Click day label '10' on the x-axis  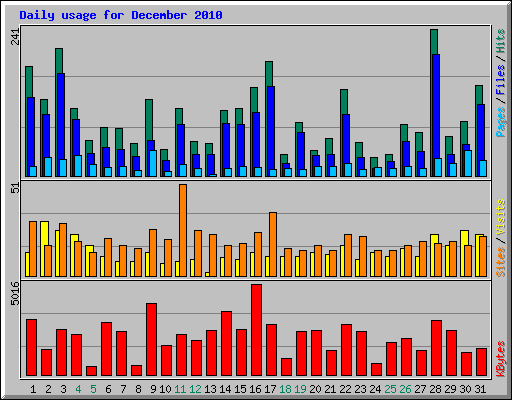click(x=165, y=389)
